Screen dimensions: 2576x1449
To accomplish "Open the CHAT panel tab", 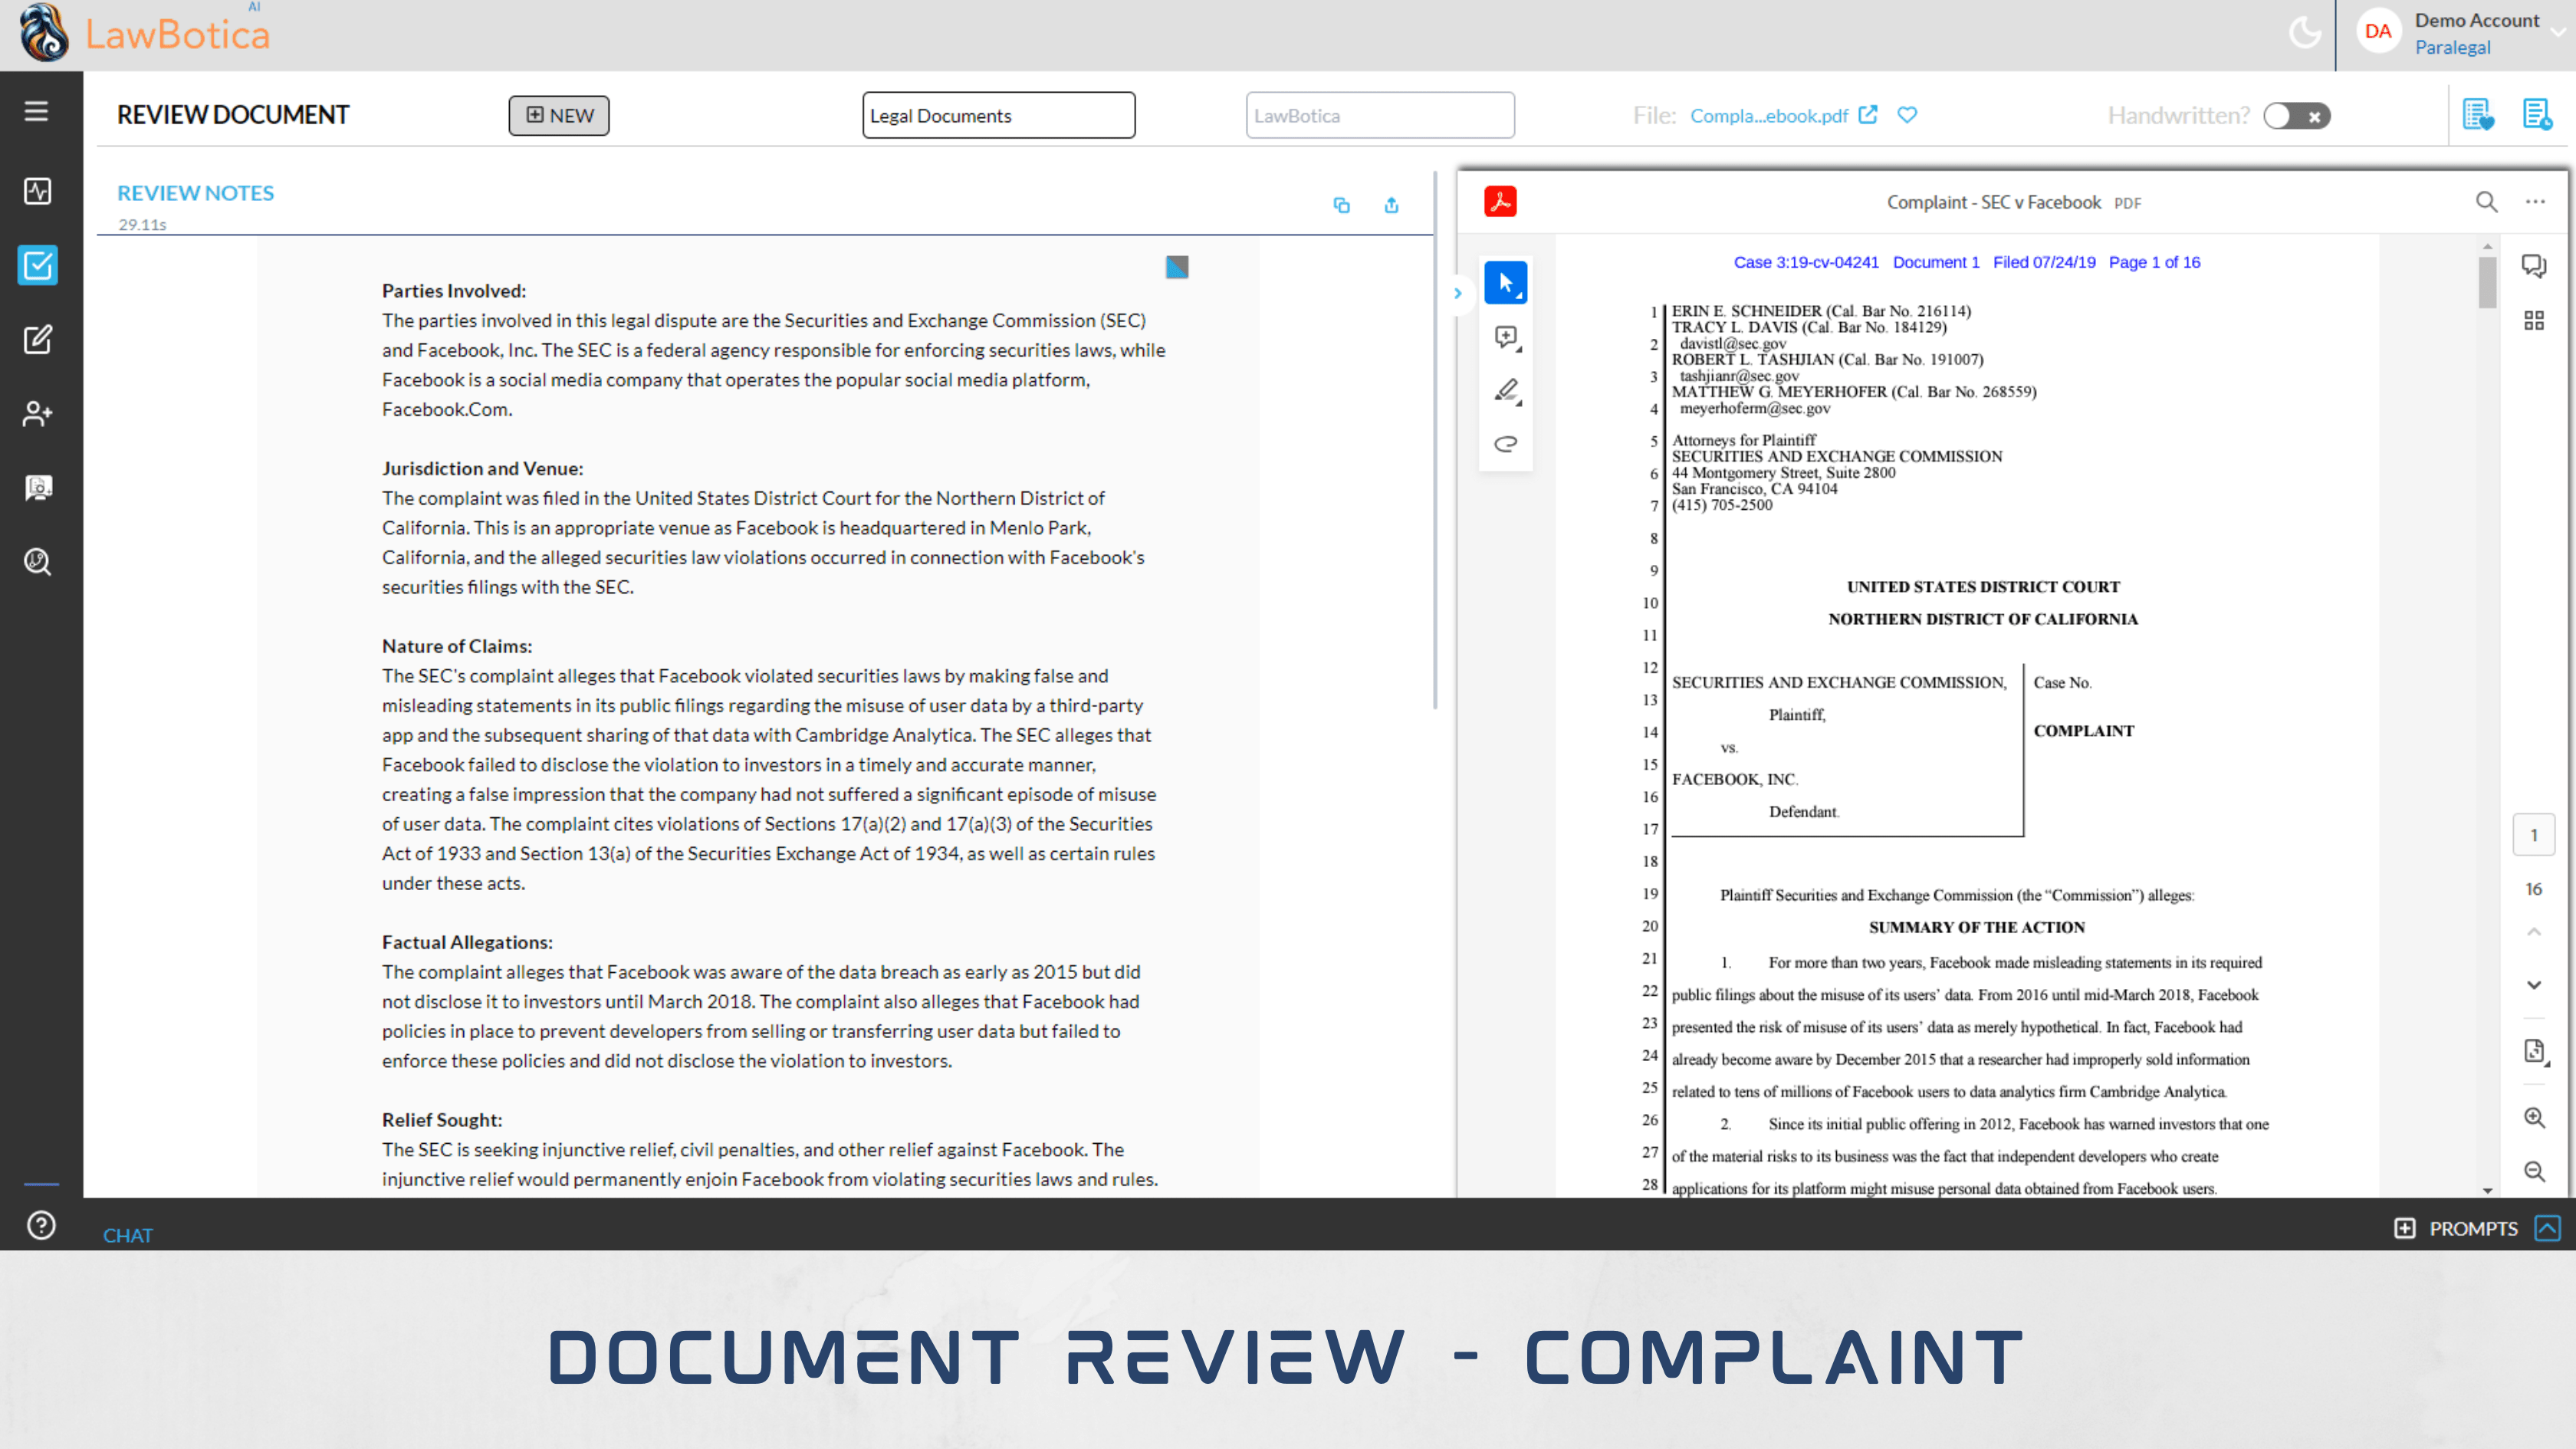I will click(x=127, y=1233).
